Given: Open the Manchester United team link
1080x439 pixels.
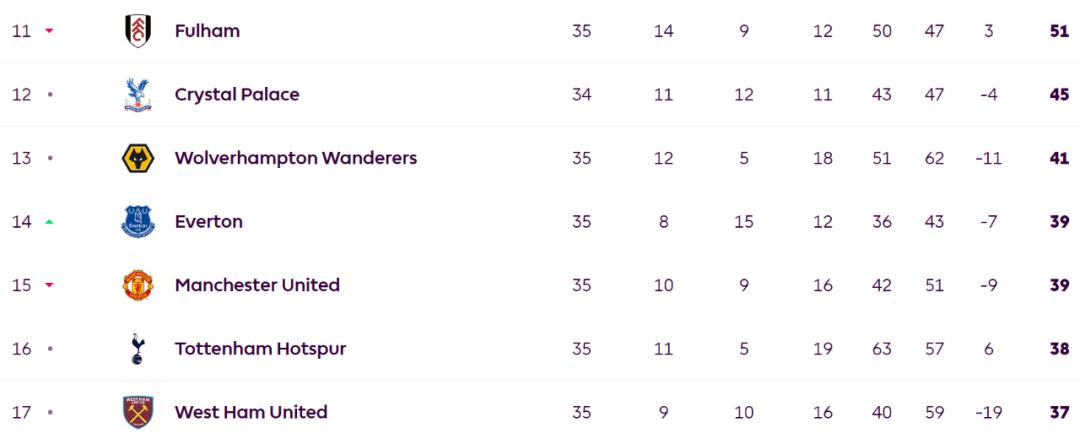Looking at the screenshot, I should [258, 285].
